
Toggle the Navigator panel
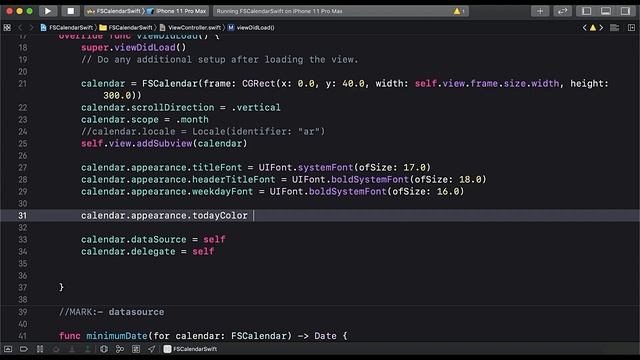(x=587, y=11)
